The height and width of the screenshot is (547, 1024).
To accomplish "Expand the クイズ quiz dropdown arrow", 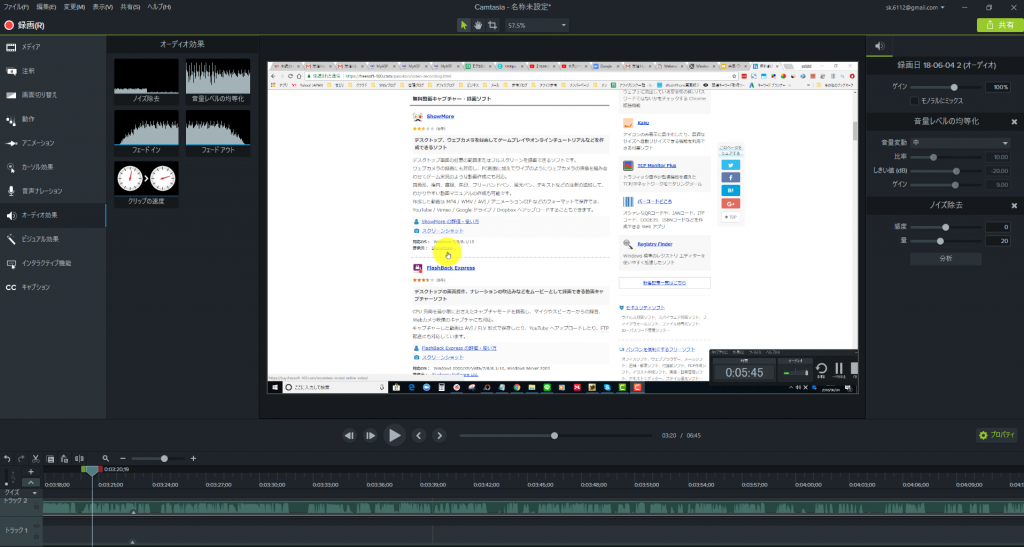I will pyautogui.click(x=35, y=493).
